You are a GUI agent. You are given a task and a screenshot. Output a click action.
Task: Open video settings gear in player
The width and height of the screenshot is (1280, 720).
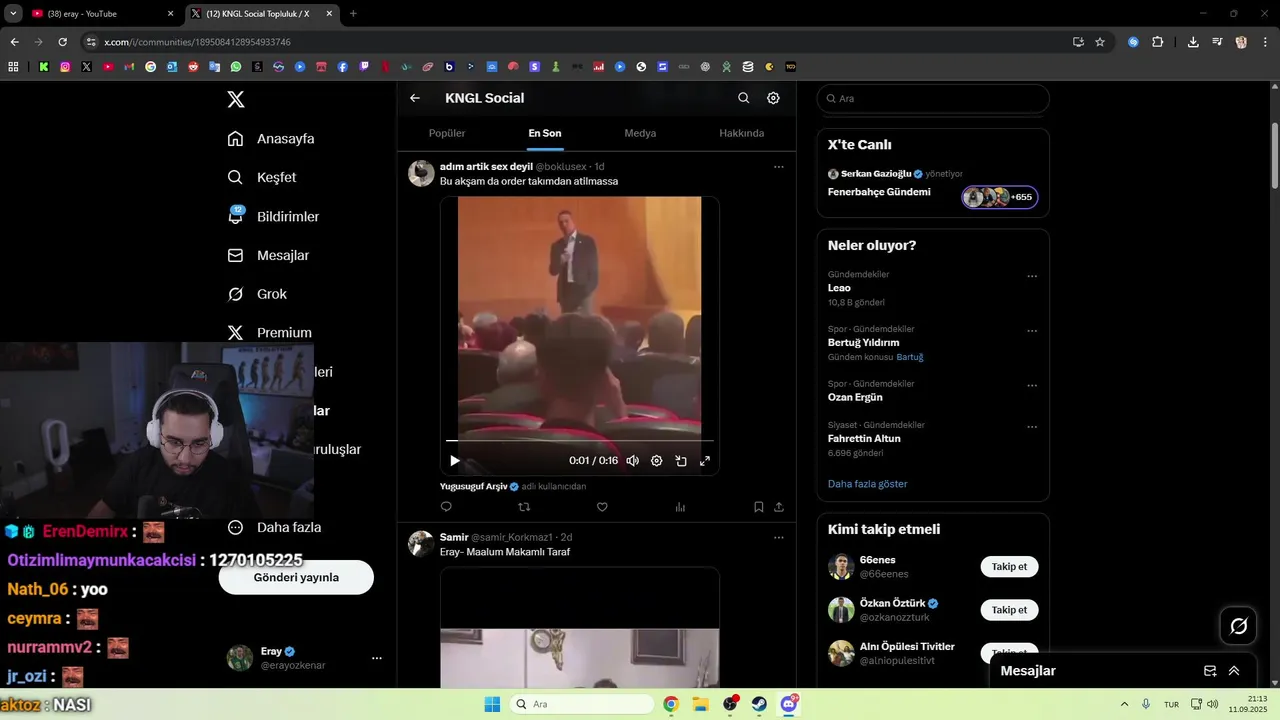657,461
